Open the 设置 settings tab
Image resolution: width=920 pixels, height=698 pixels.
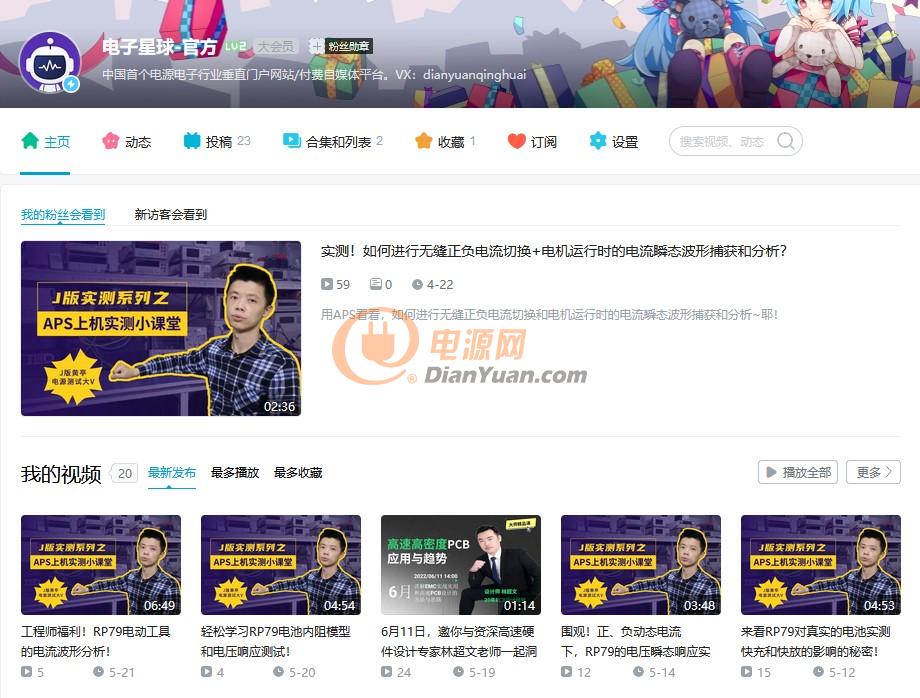click(x=613, y=141)
